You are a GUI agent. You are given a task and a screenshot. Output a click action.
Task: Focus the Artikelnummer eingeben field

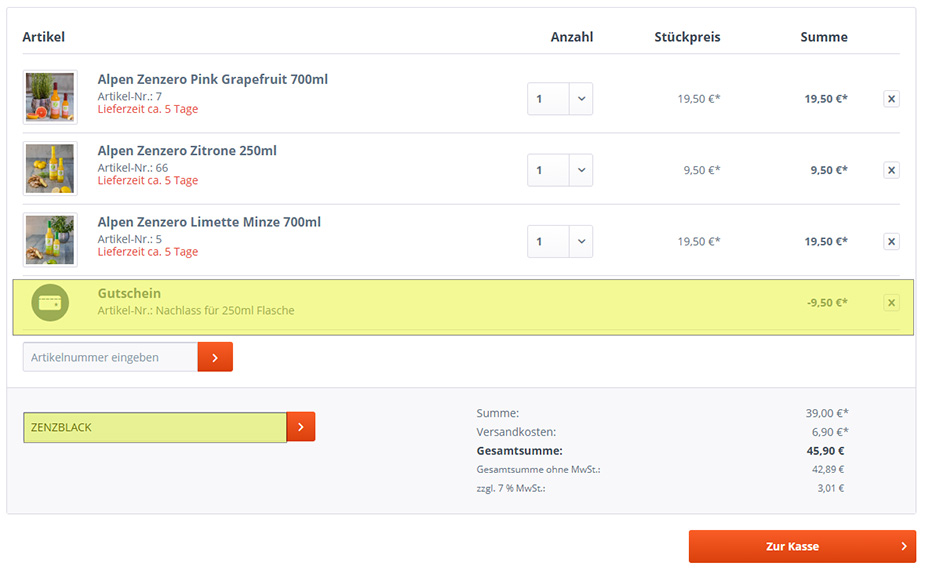(110, 357)
